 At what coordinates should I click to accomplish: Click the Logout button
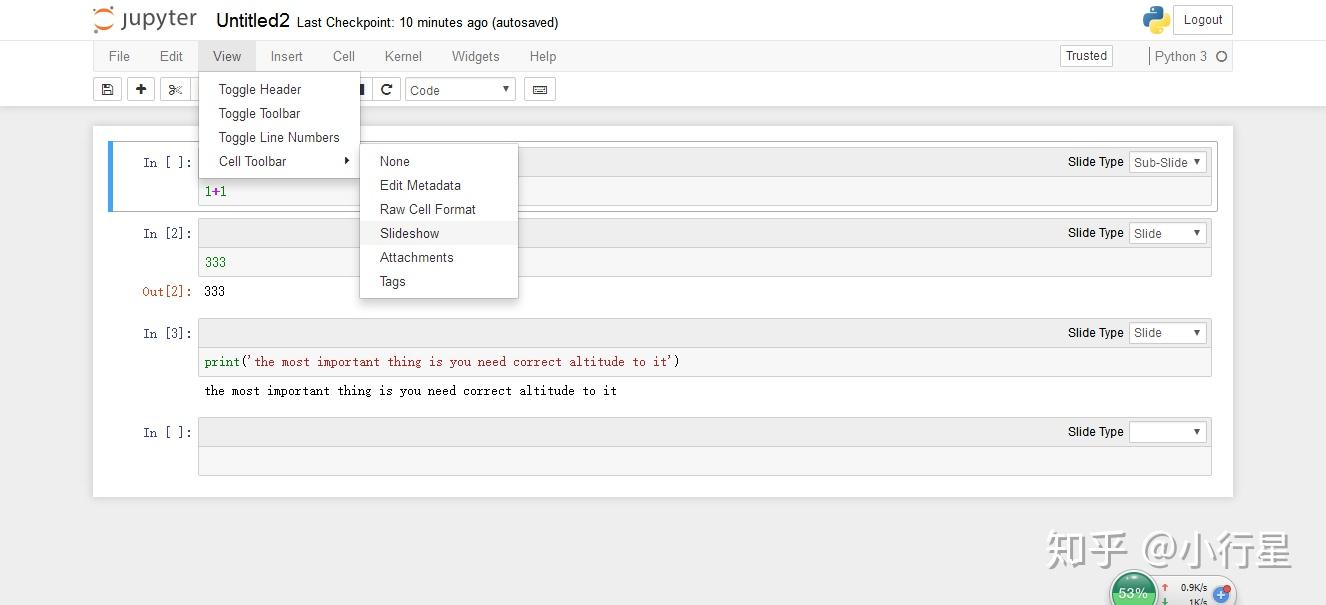point(1202,19)
